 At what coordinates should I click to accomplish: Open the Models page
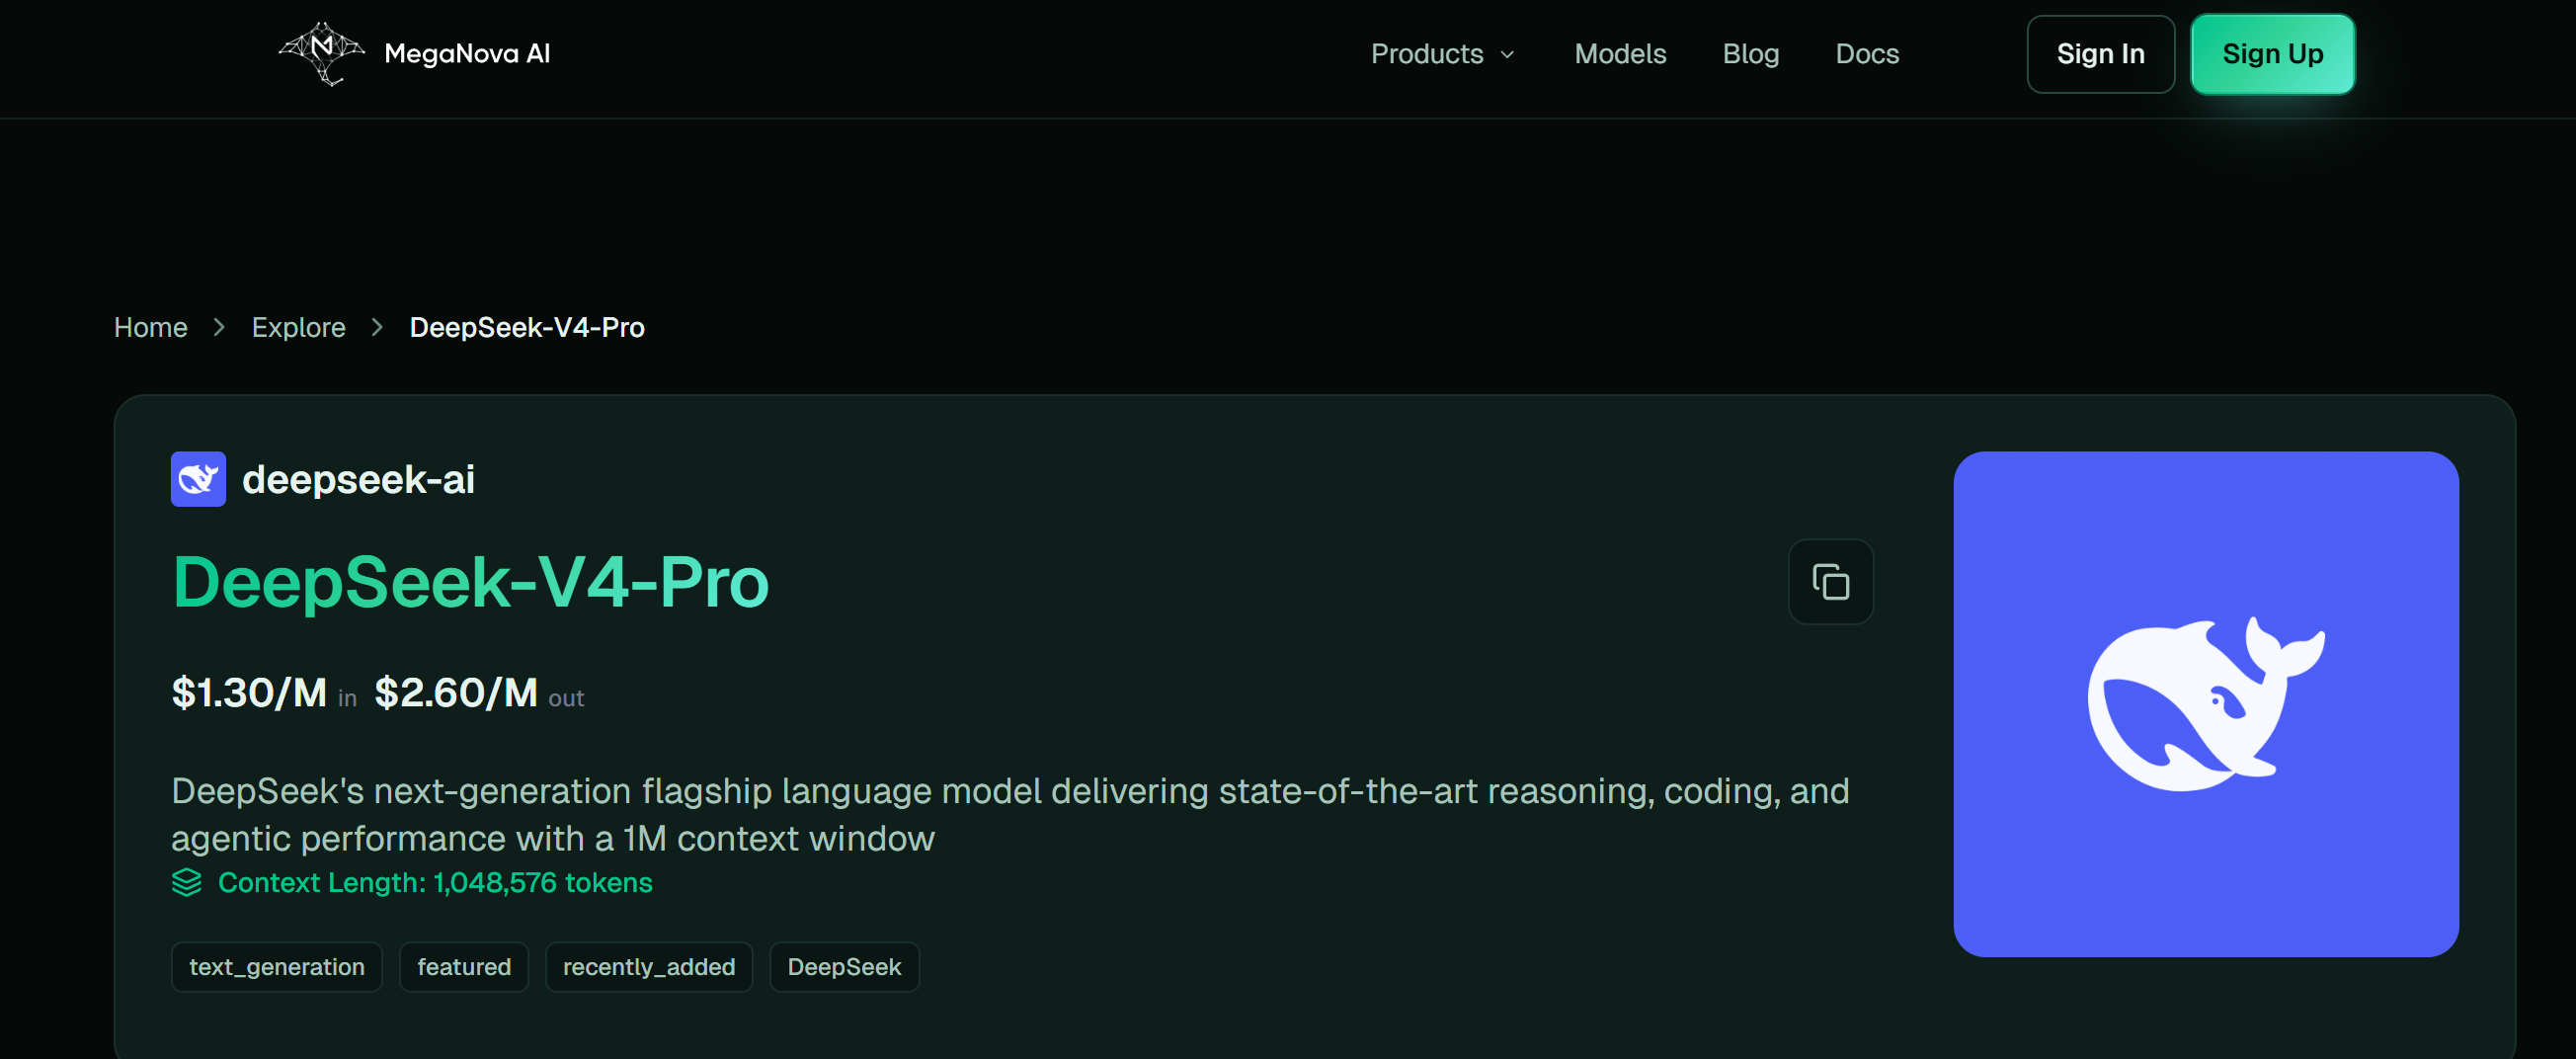[1620, 54]
